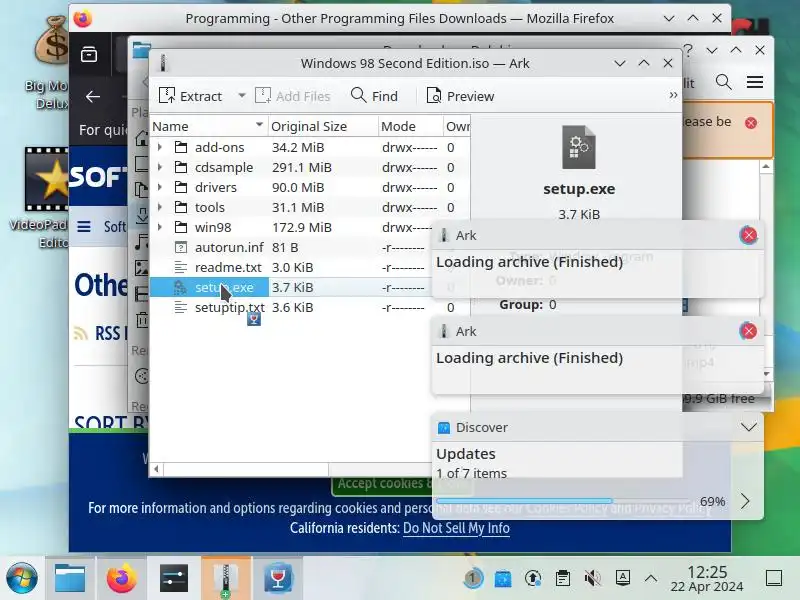Sort by Name column header
This screenshot has width=800, height=600.
click(209, 126)
